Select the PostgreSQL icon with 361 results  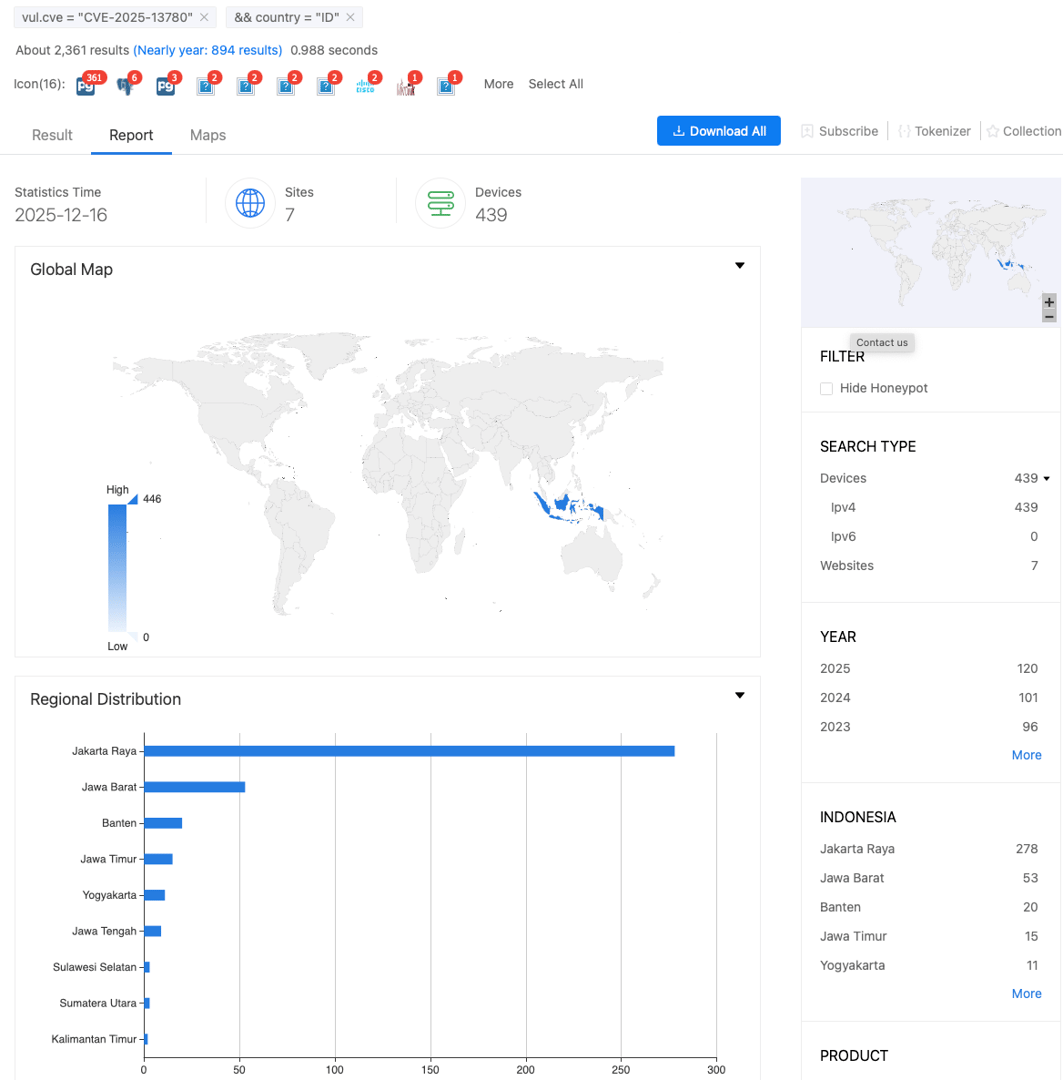point(85,85)
